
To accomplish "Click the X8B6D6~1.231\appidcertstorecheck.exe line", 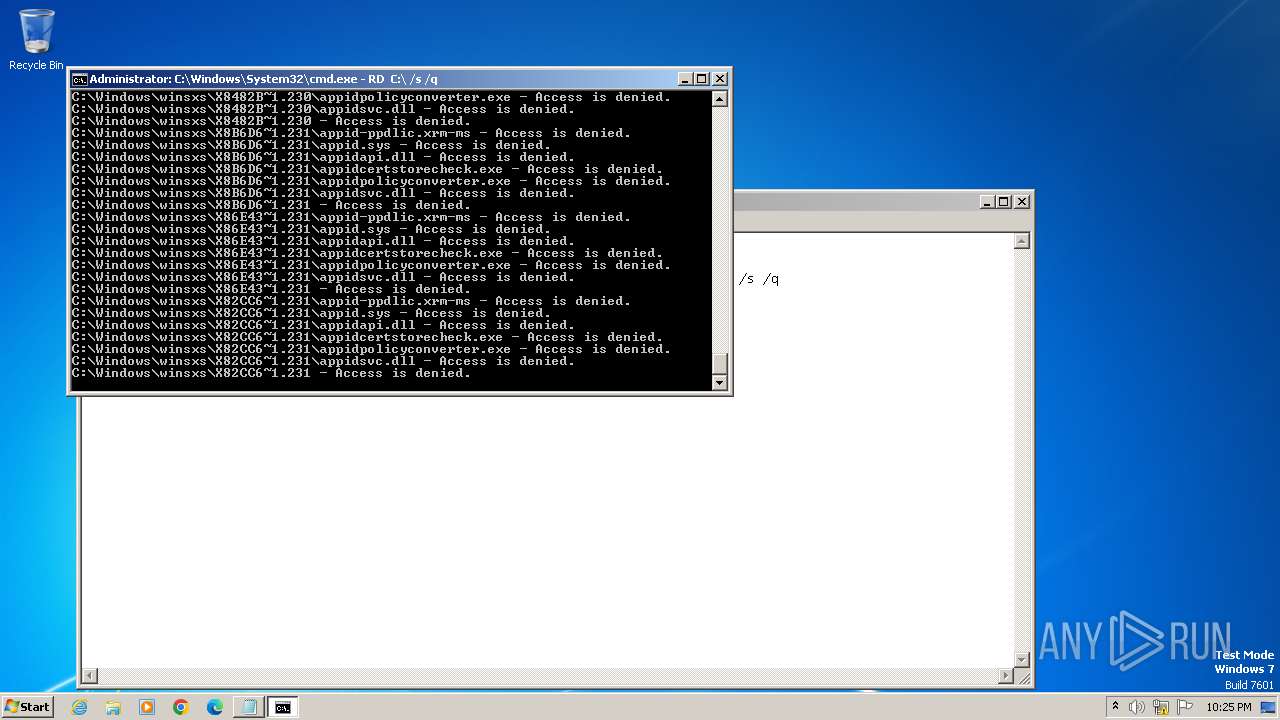I will 367,169.
